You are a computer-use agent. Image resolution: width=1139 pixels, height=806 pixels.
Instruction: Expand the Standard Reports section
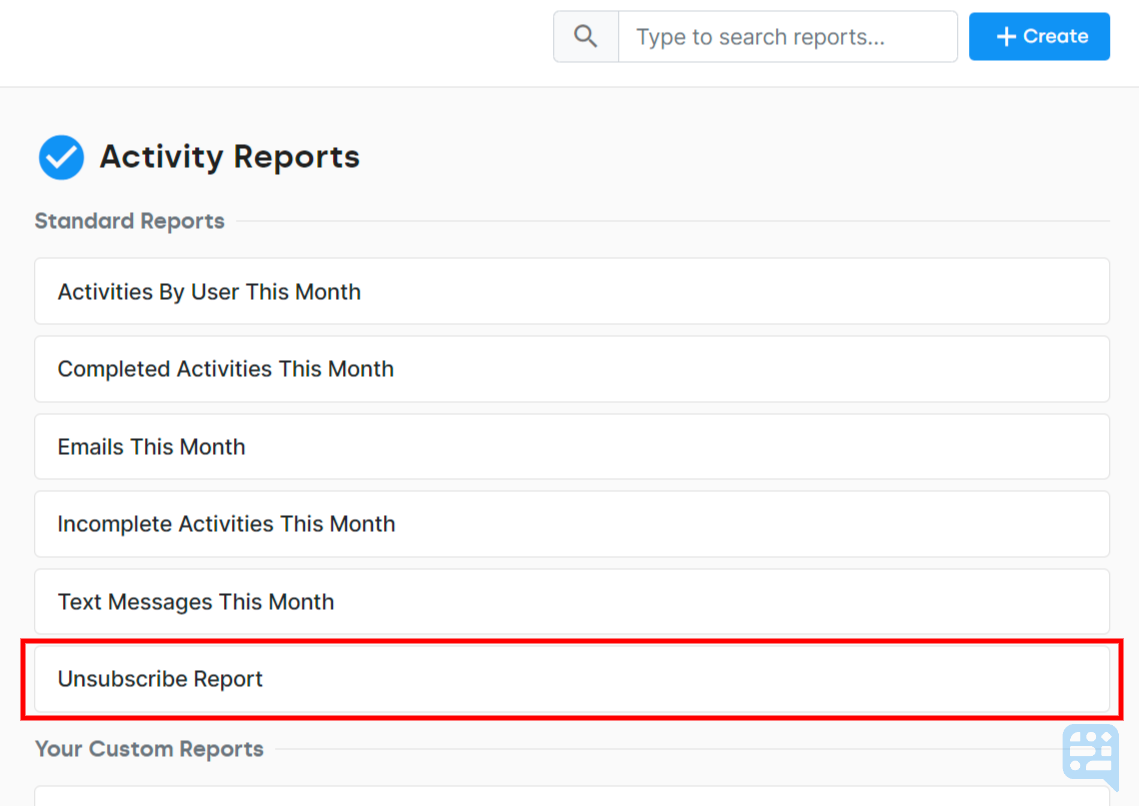point(129,220)
